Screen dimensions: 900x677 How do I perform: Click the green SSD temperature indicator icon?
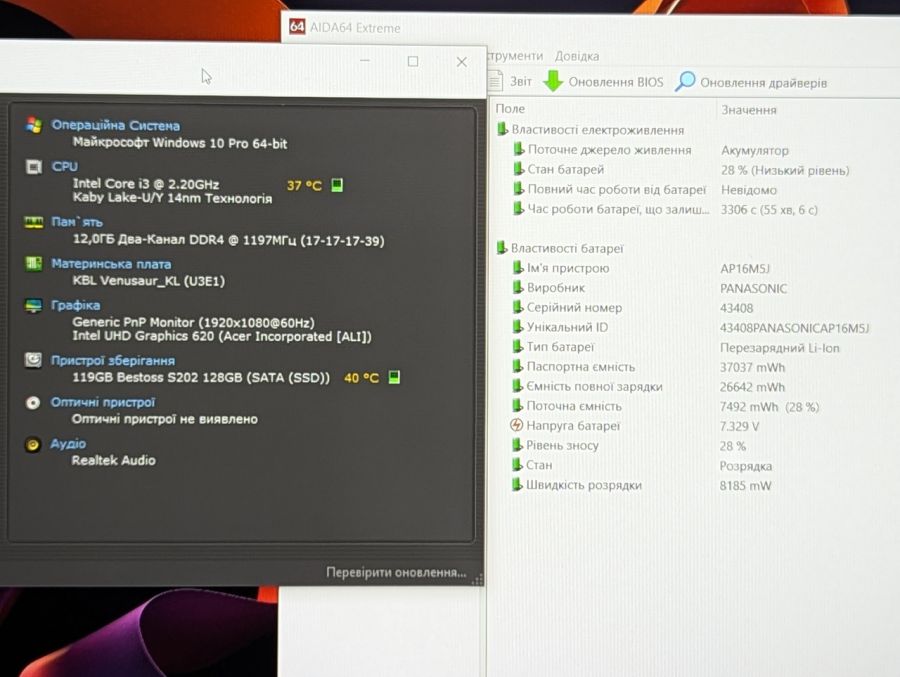(x=394, y=377)
